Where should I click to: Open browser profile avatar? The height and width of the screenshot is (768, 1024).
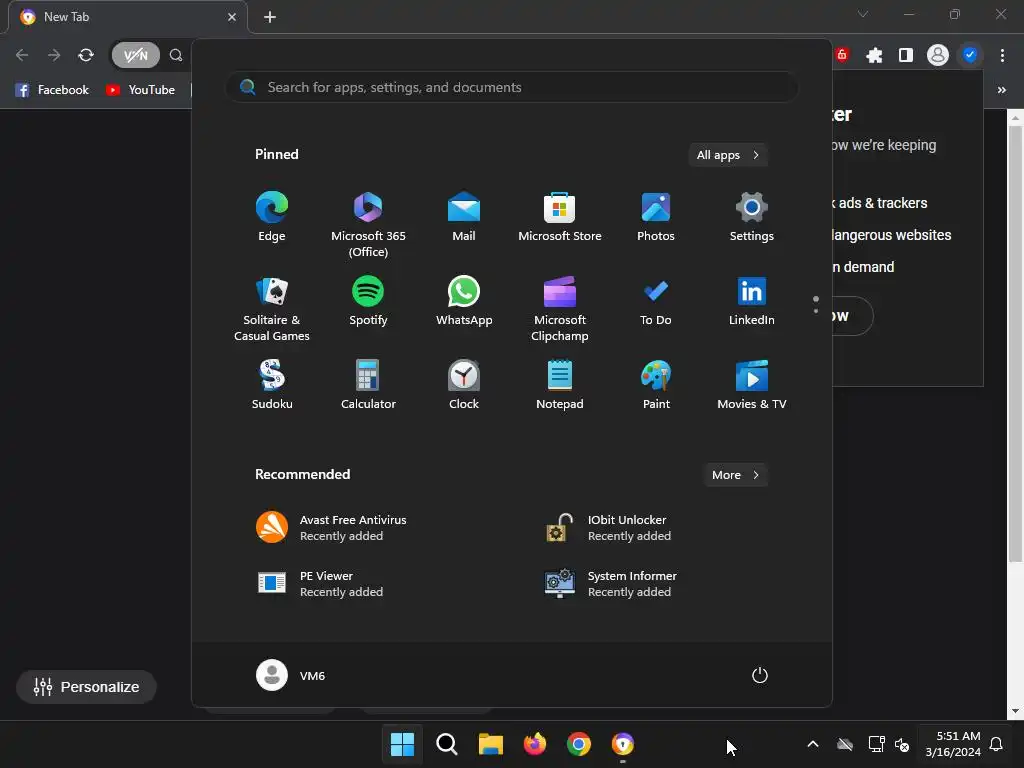coord(938,56)
